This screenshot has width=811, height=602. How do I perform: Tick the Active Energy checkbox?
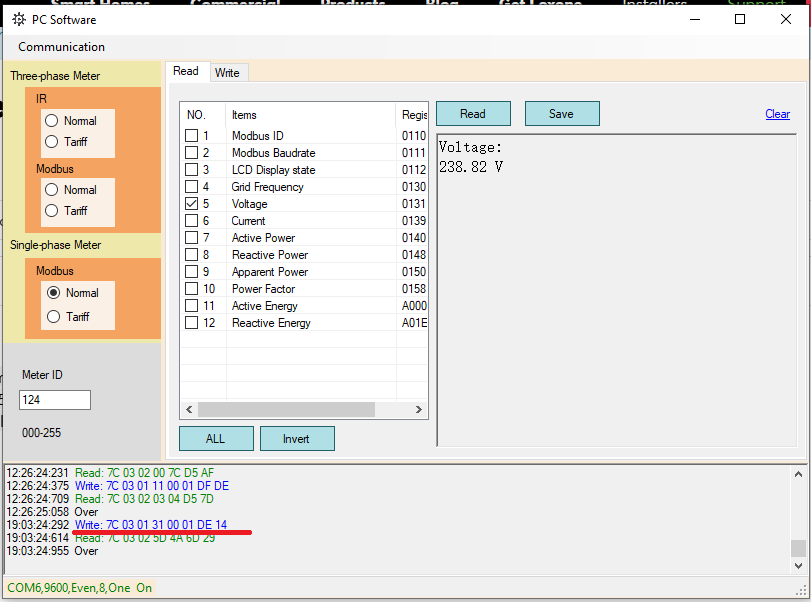pyautogui.click(x=192, y=306)
